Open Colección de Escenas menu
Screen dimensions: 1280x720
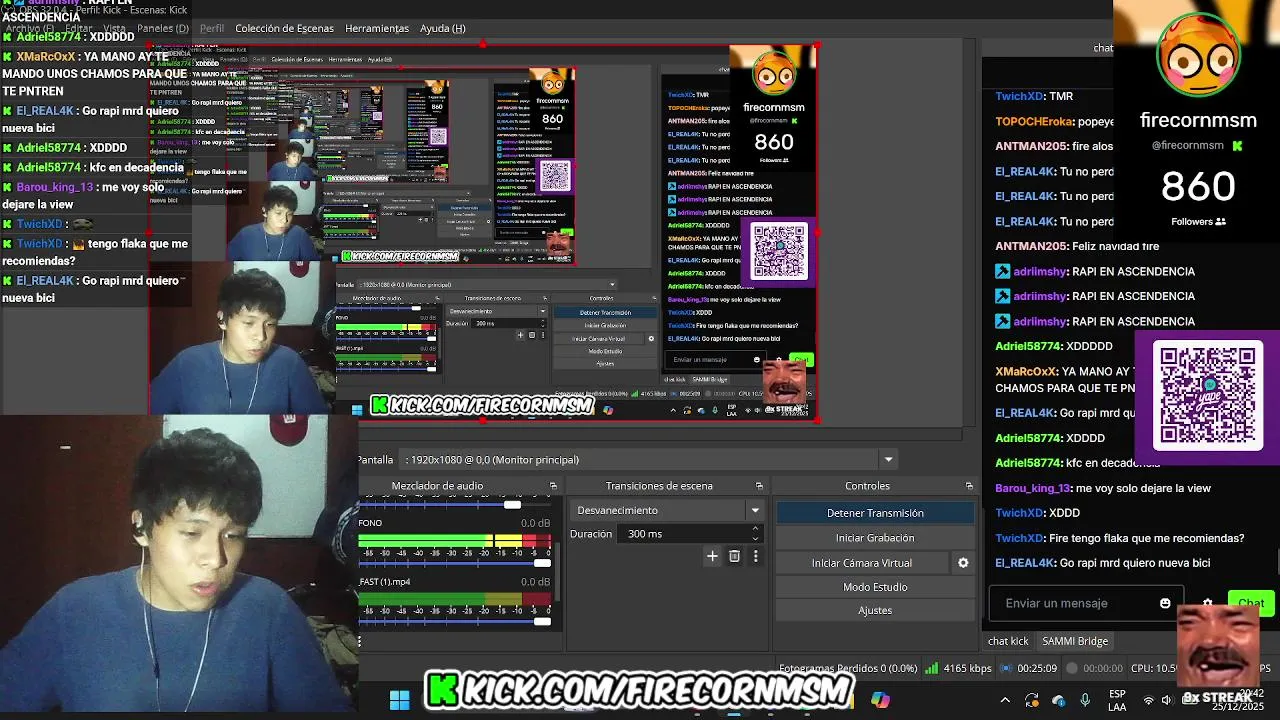click(284, 28)
